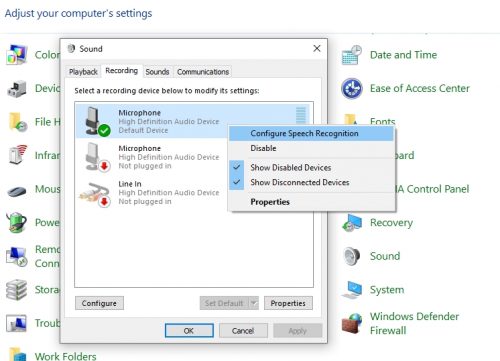
Task: Click the Set Default button
Action: (224, 303)
